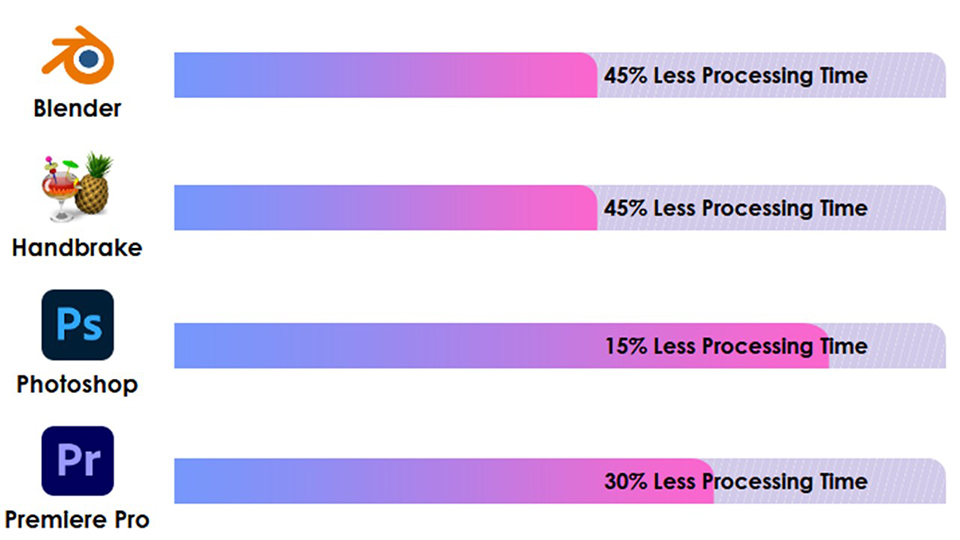Select the Photoshop Ps icon
Viewport: 960px width, 540px height.
click(x=77, y=325)
